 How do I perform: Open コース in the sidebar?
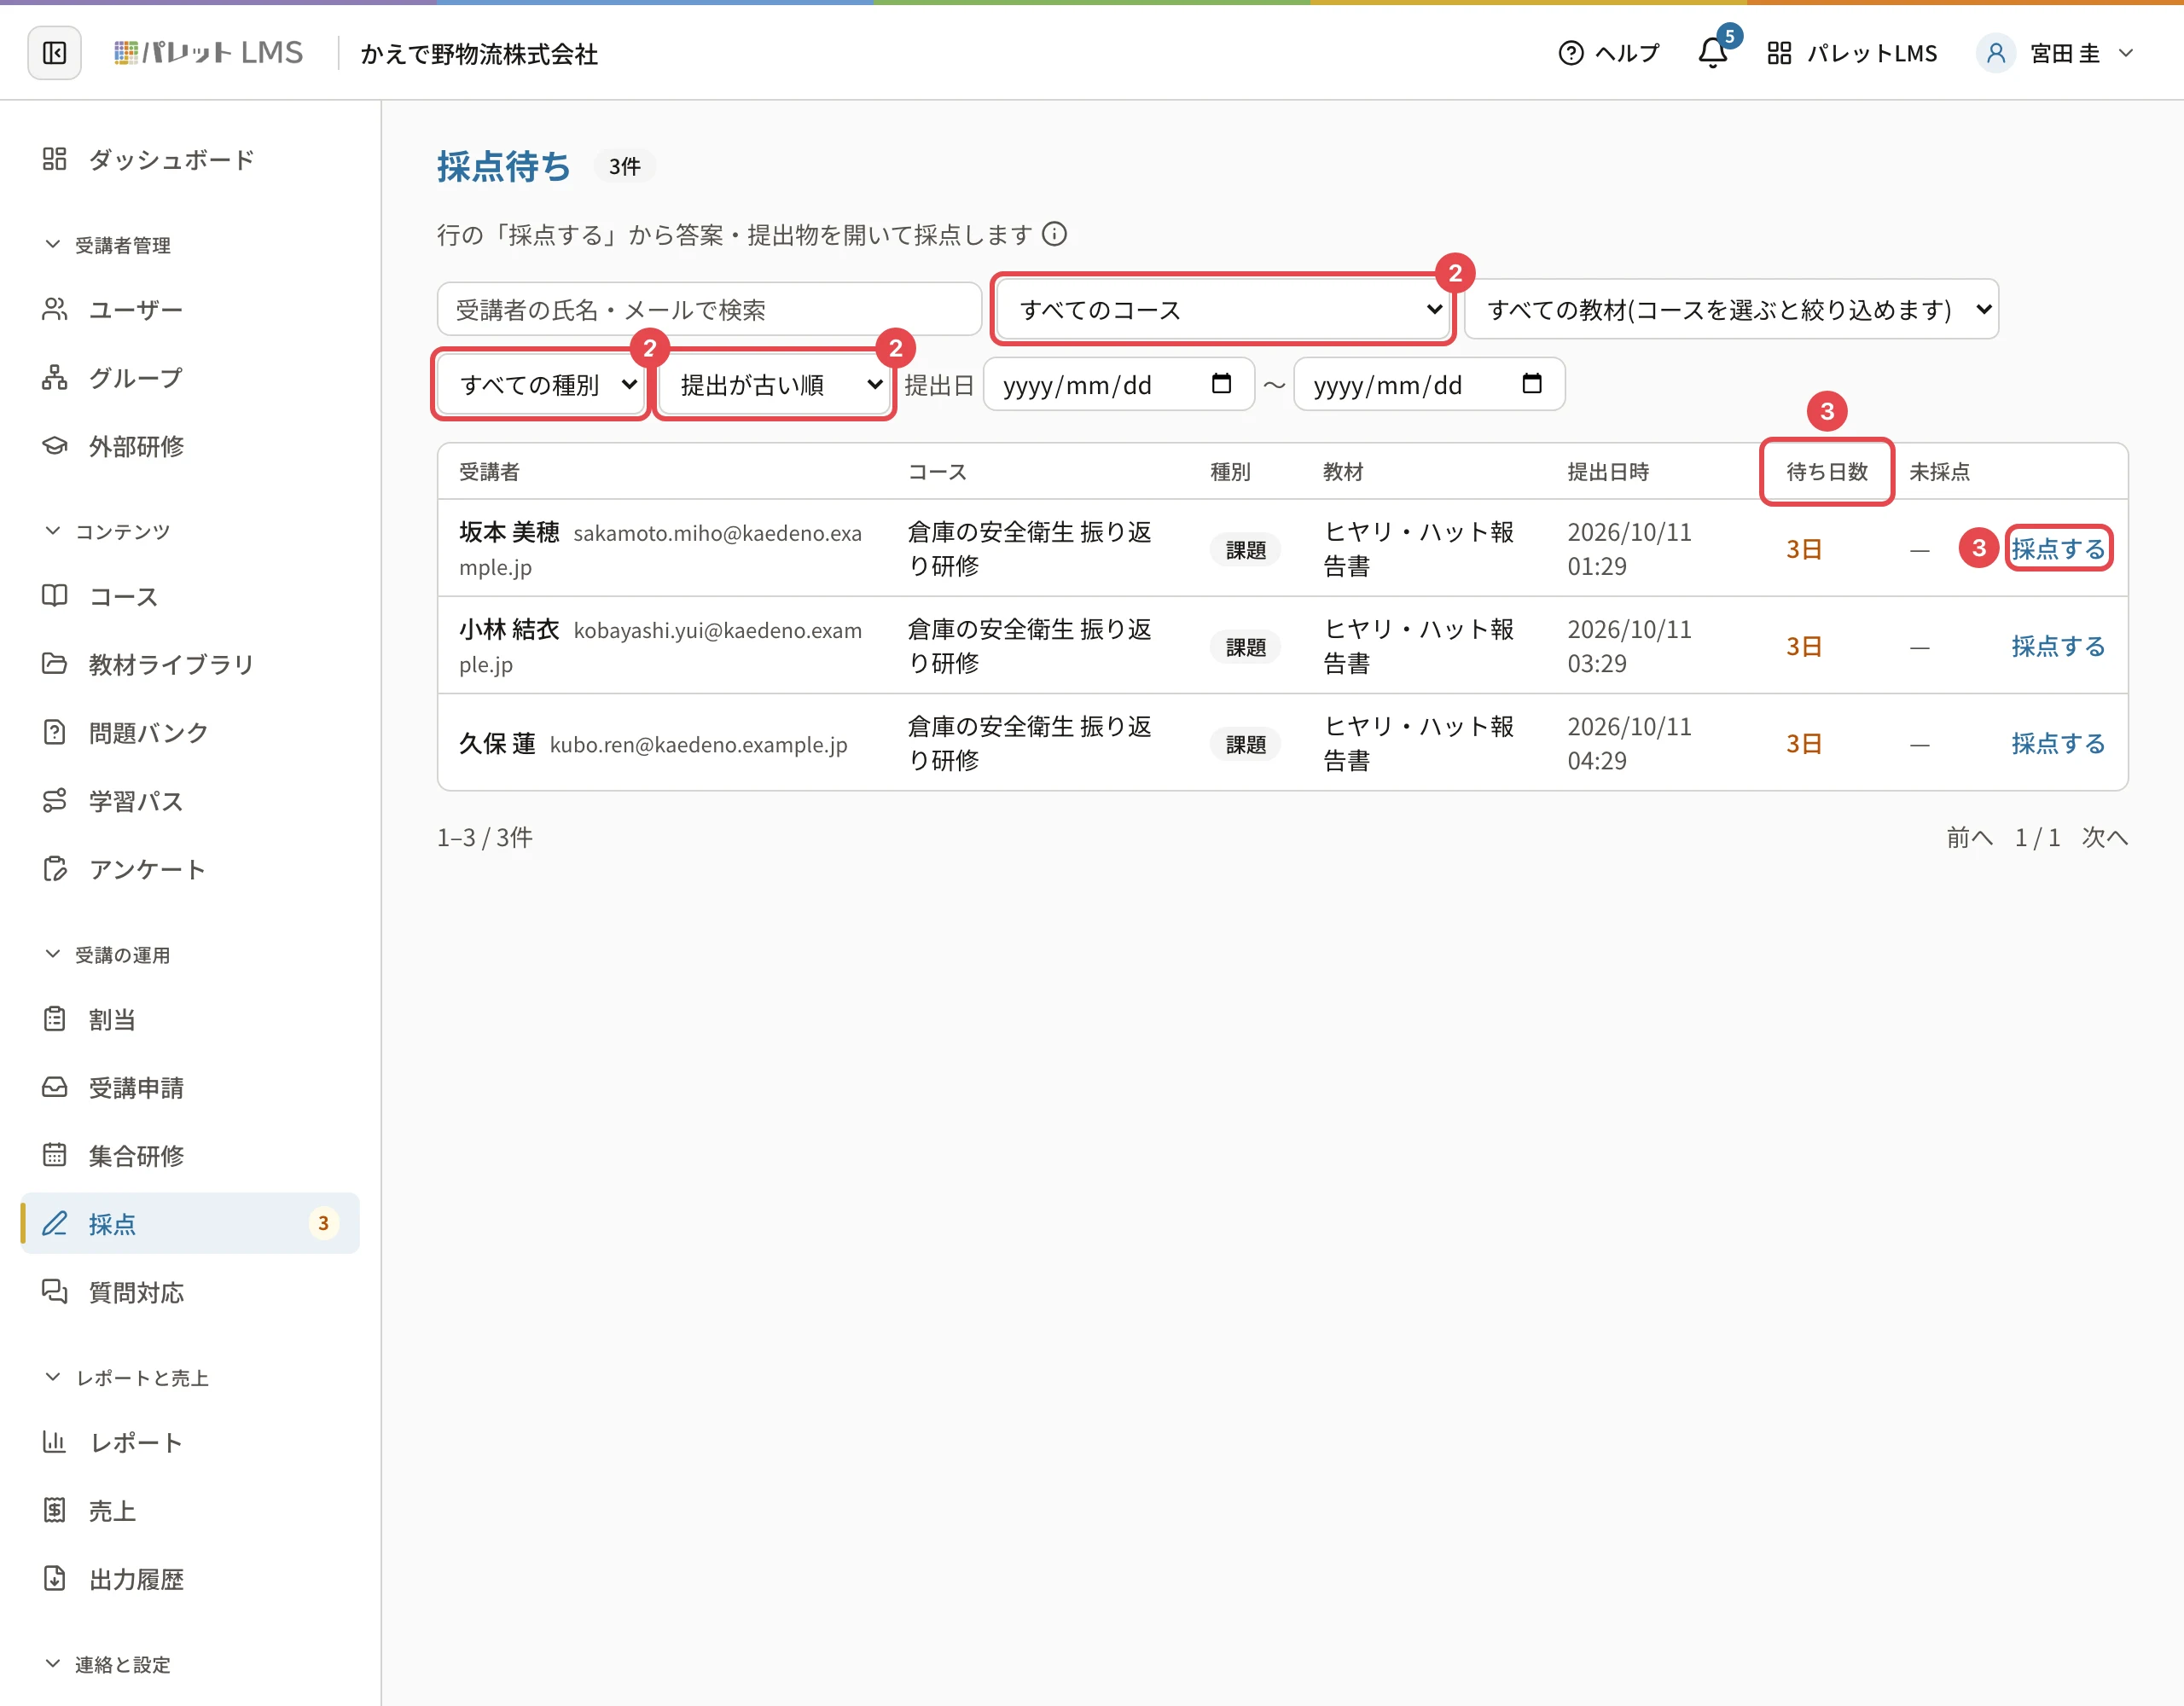click(x=190, y=596)
